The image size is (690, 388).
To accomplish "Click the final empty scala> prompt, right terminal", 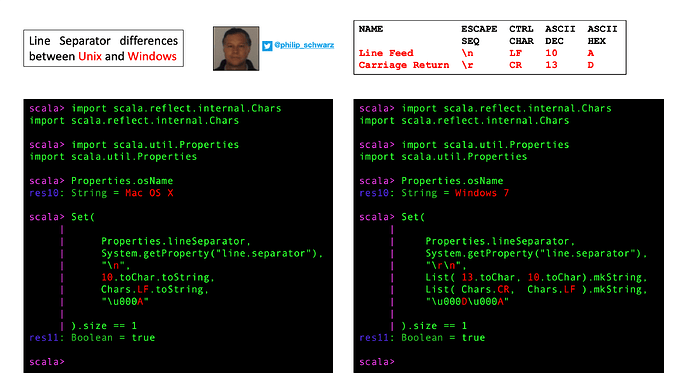I will coord(377,362).
